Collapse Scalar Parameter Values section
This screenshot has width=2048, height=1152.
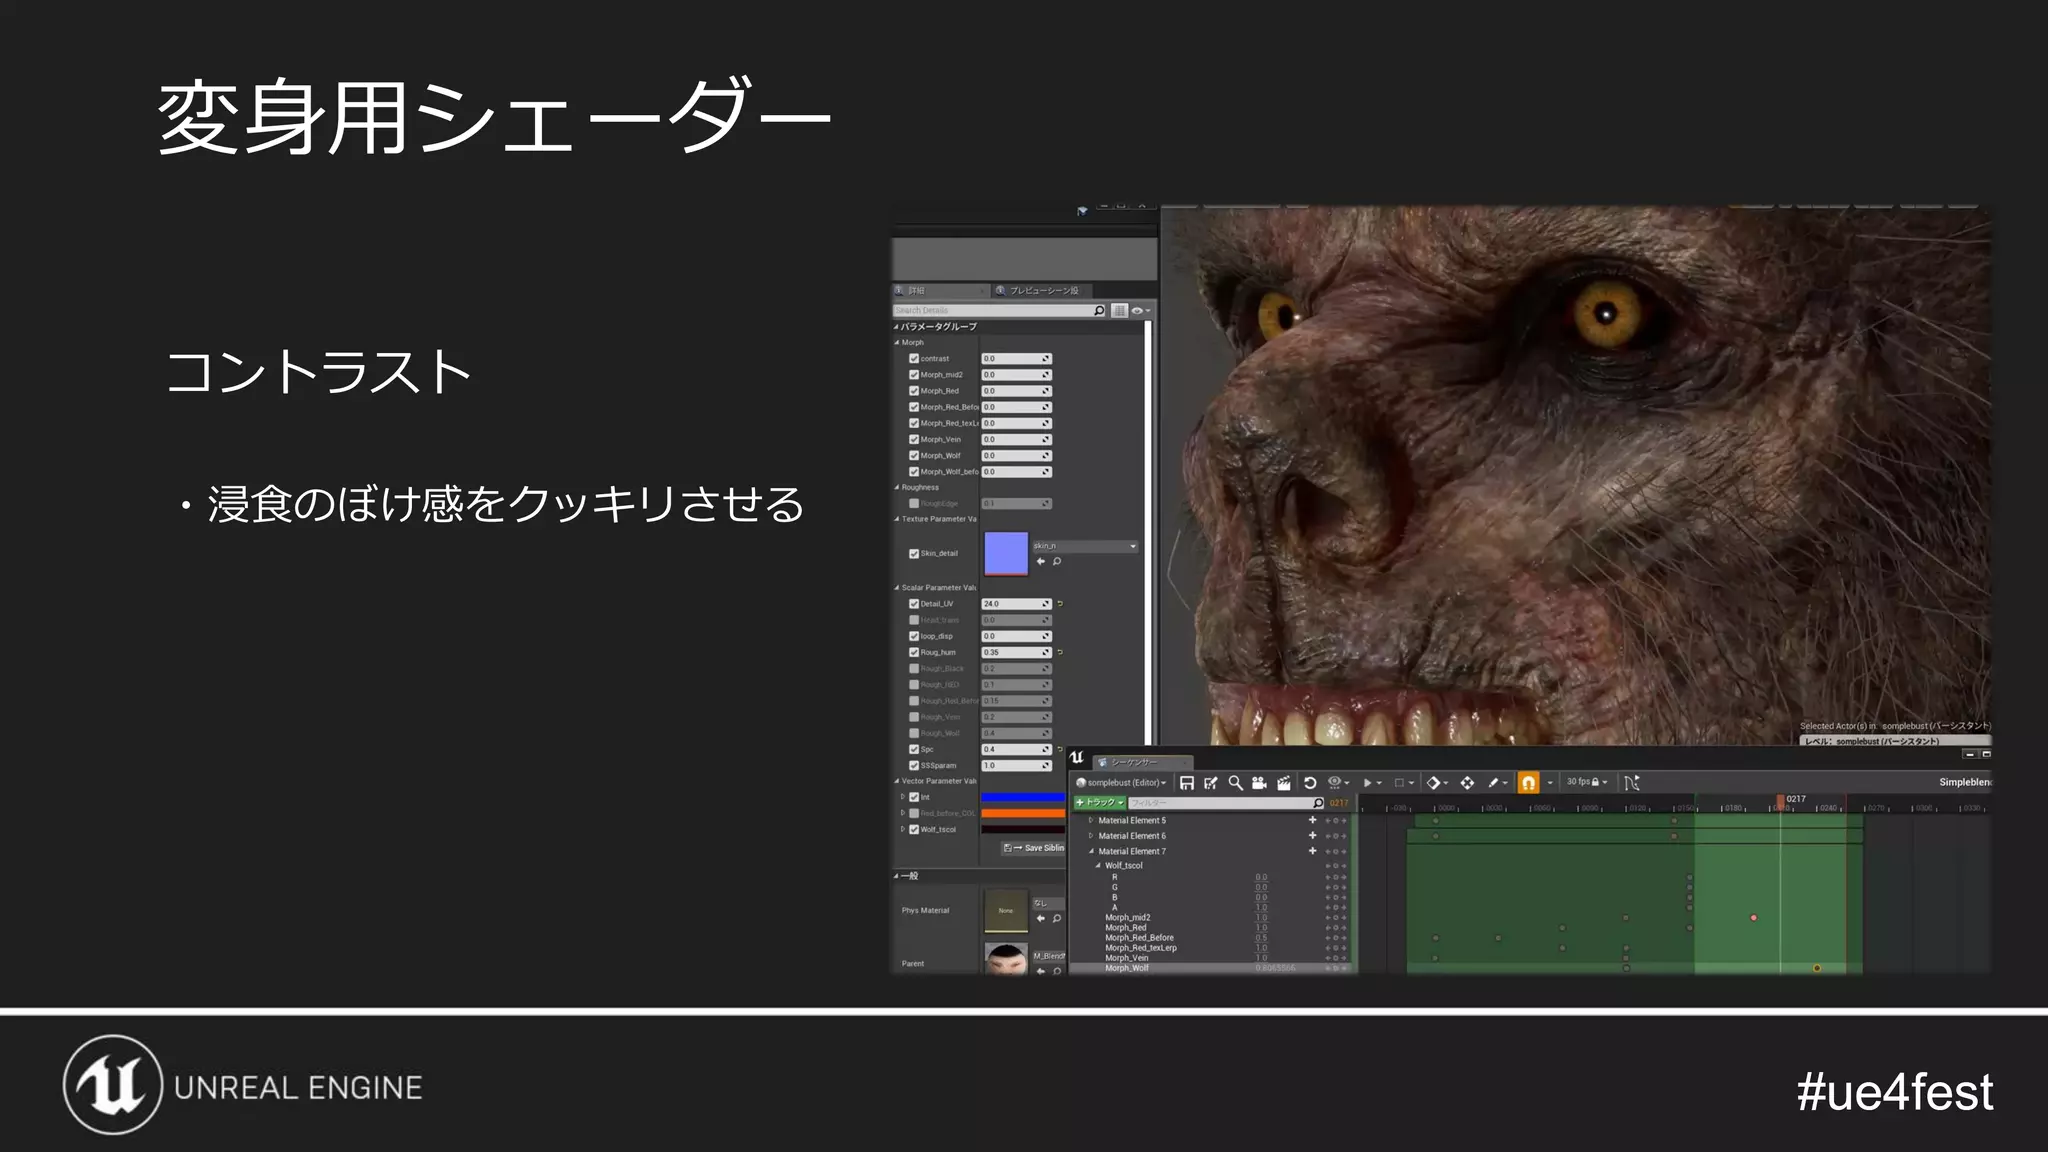[897, 588]
